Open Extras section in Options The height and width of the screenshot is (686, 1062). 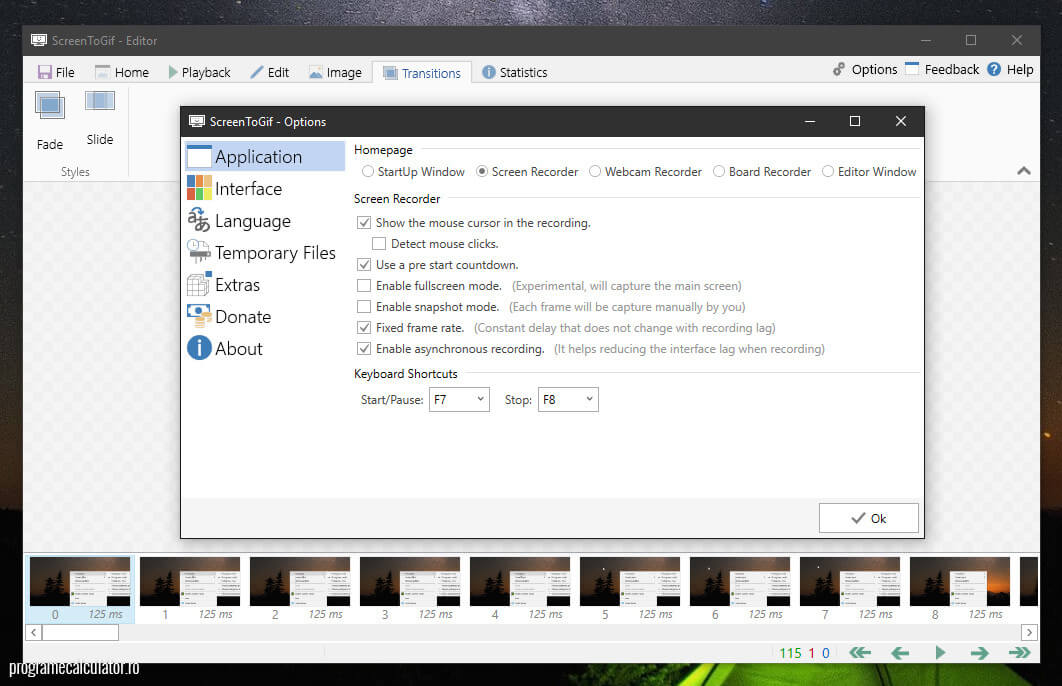pos(264,284)
